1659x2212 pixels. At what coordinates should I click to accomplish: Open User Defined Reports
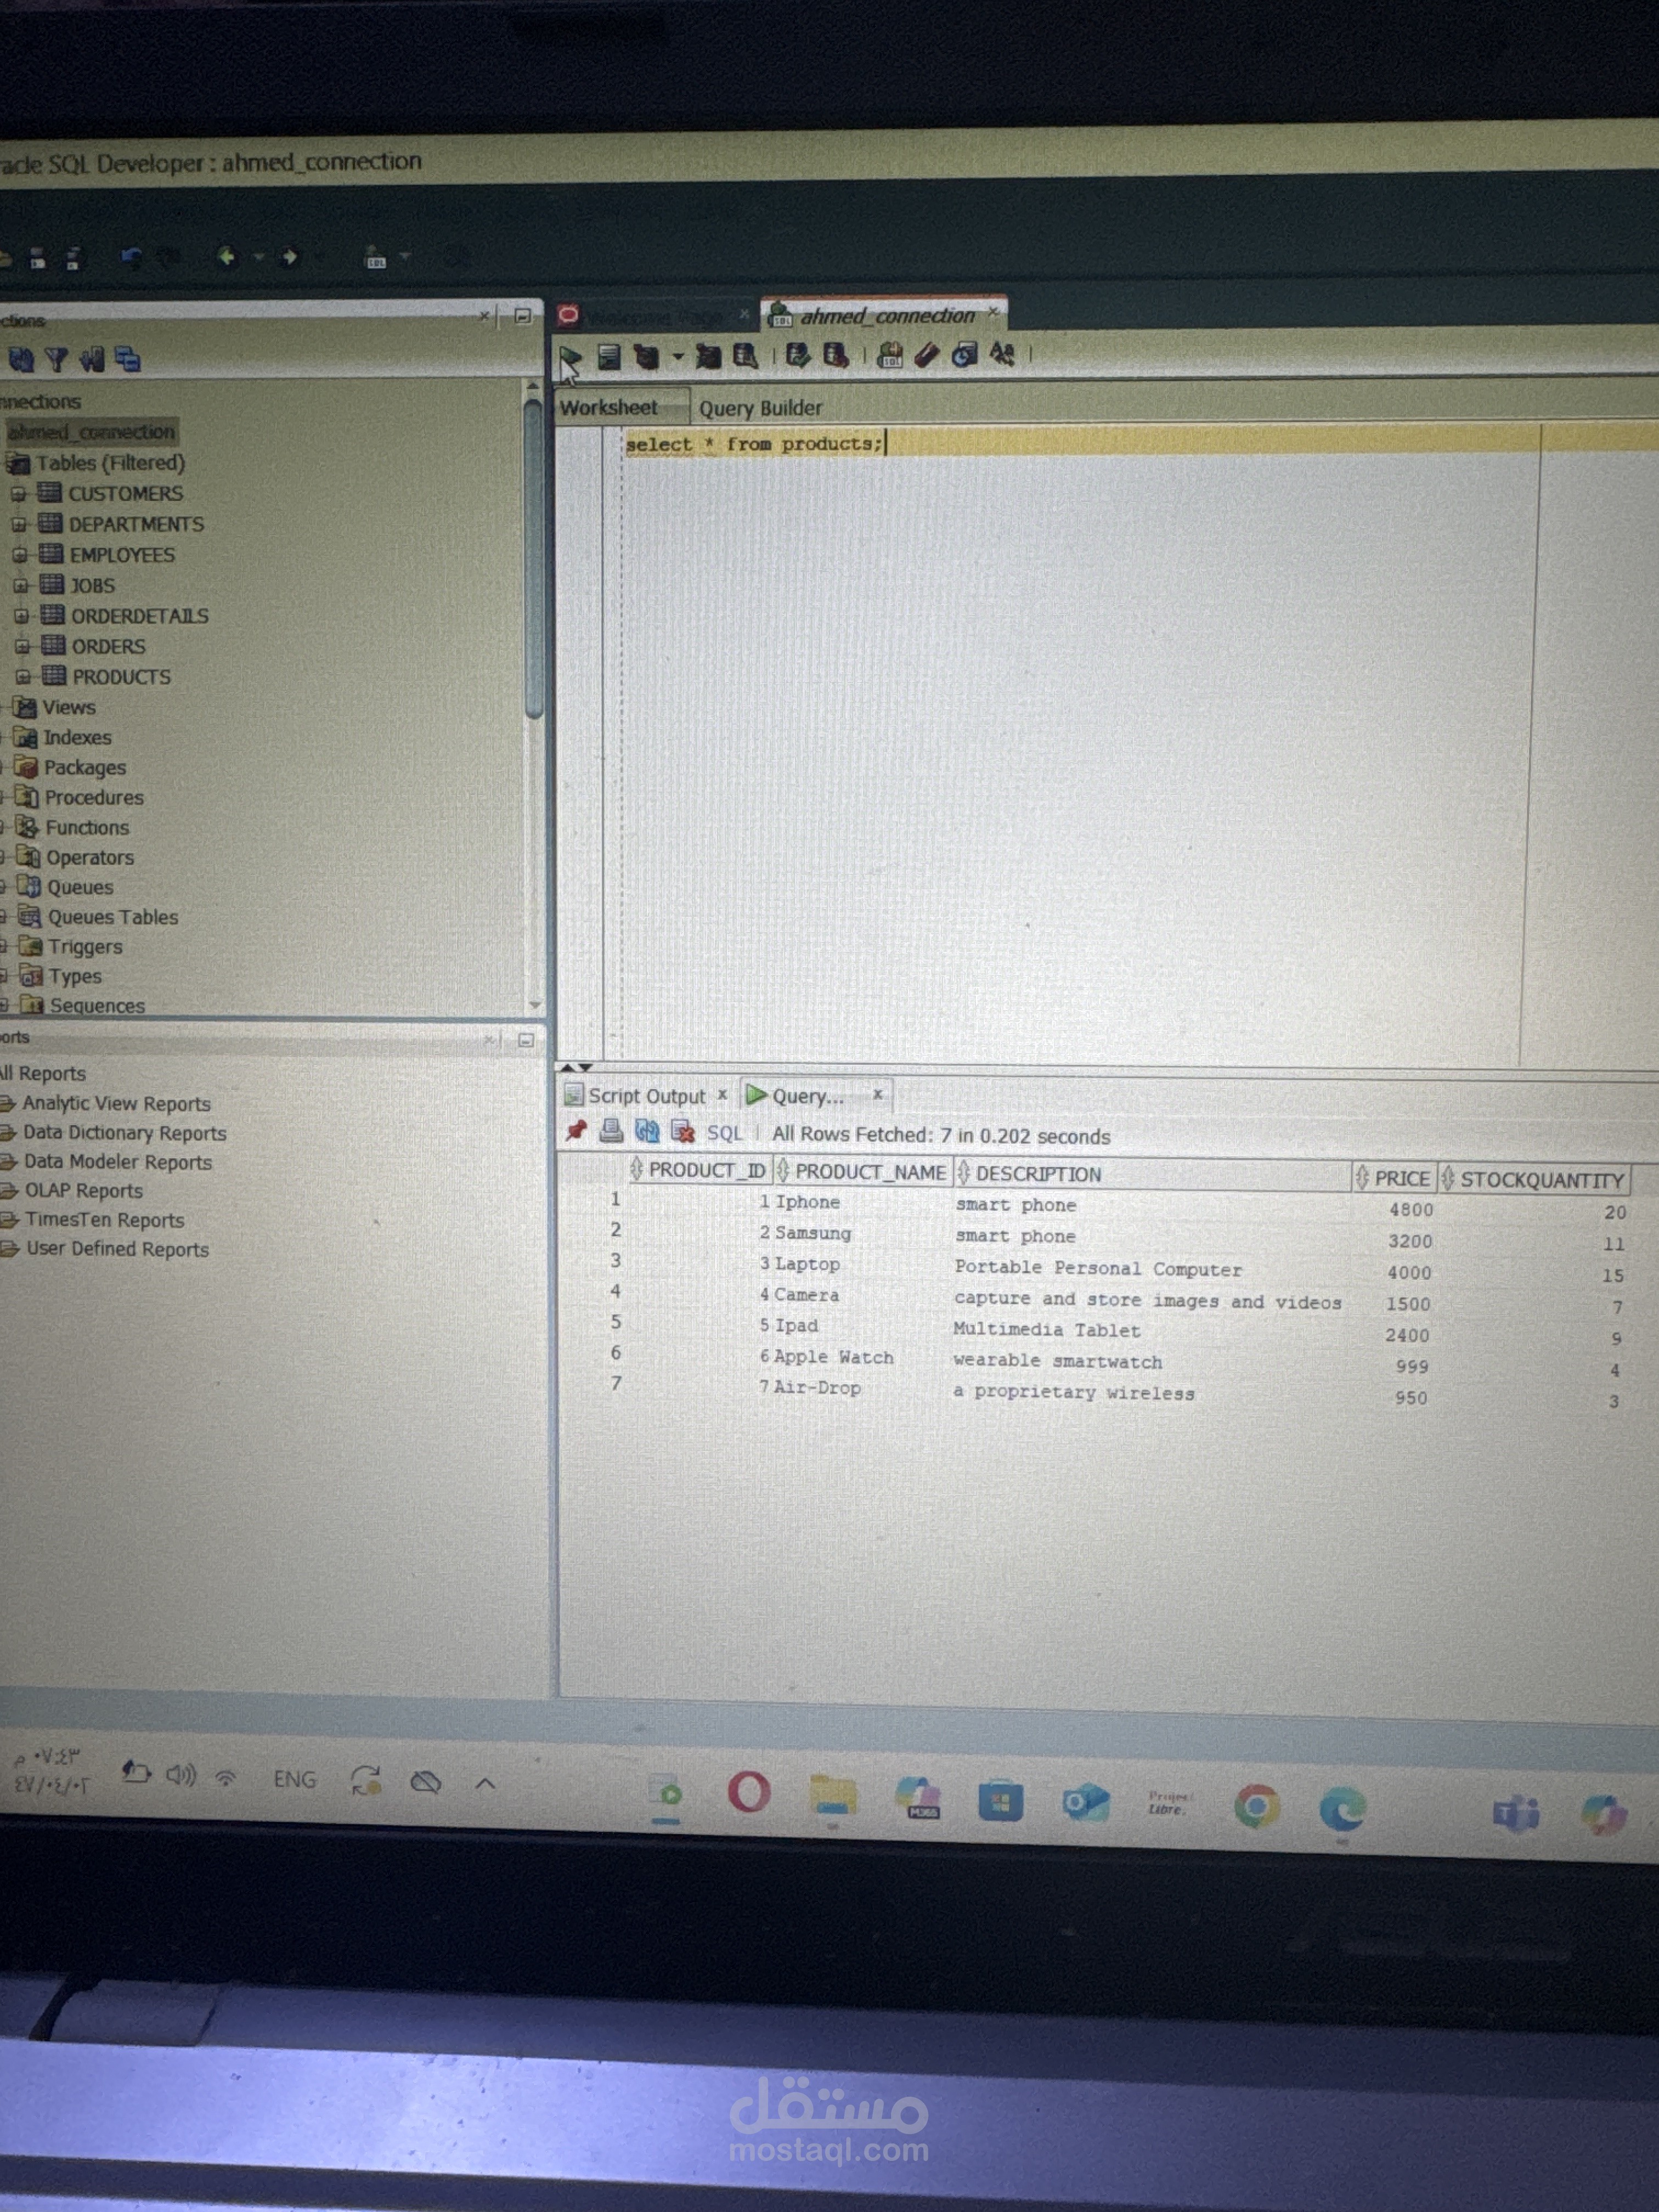tap(117, 1249)
